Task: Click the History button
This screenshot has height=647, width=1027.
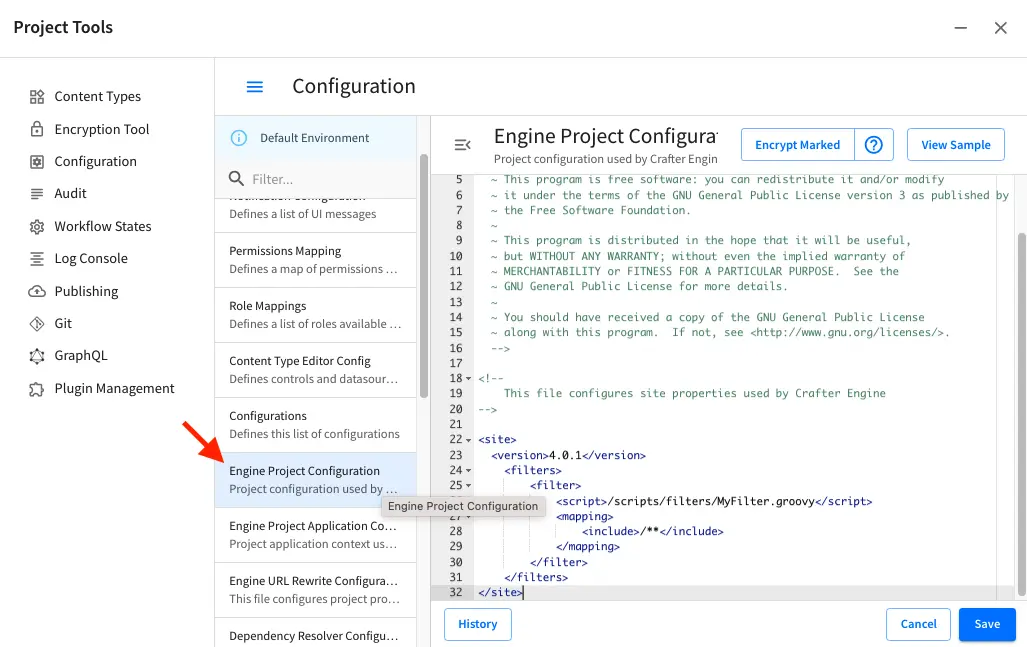Action: [477, 624]
